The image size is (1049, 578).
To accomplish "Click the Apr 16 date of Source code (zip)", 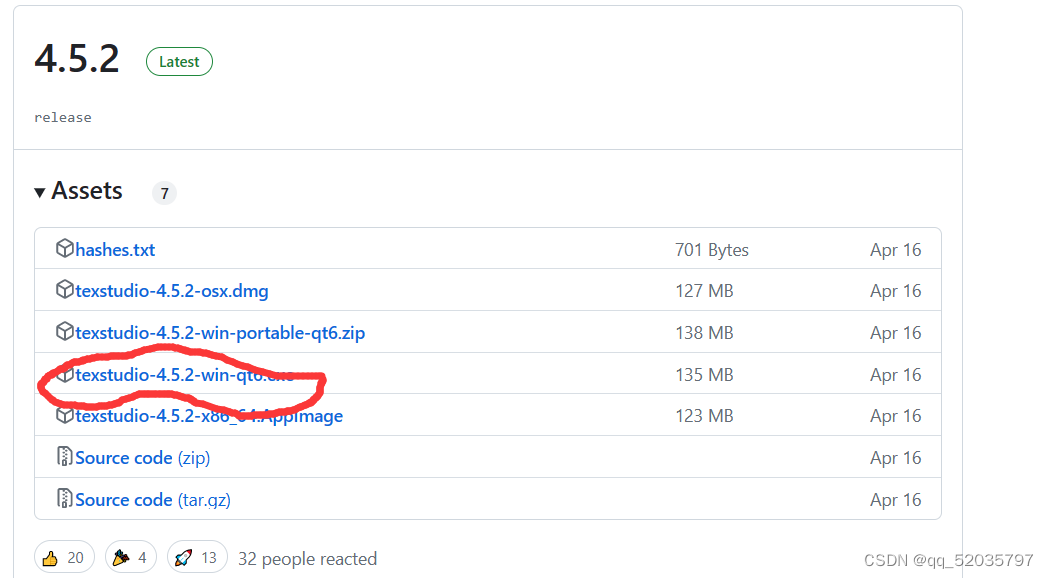I will (x=896, y=458).
